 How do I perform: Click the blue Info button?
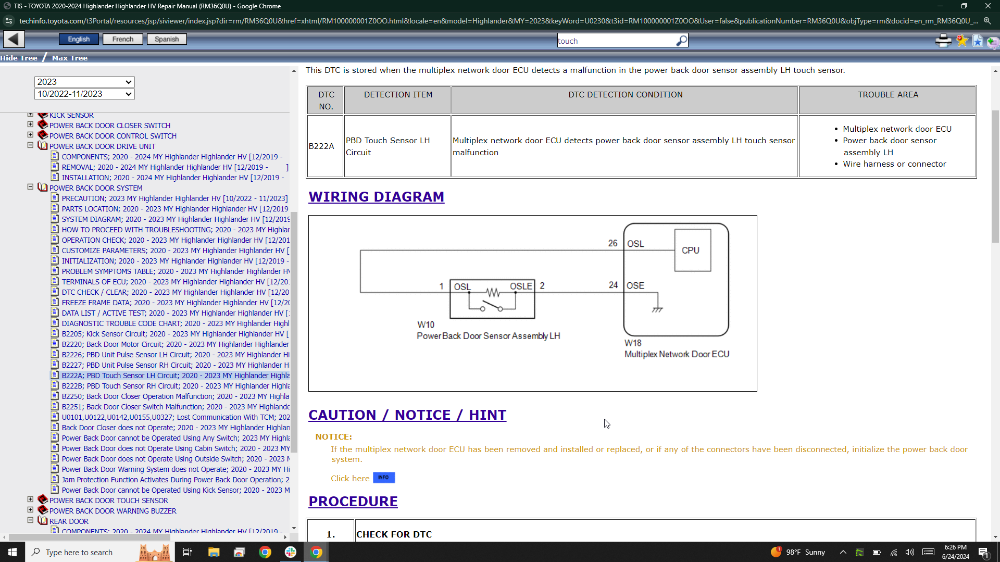pyautogui.click(x=384, y=478)
